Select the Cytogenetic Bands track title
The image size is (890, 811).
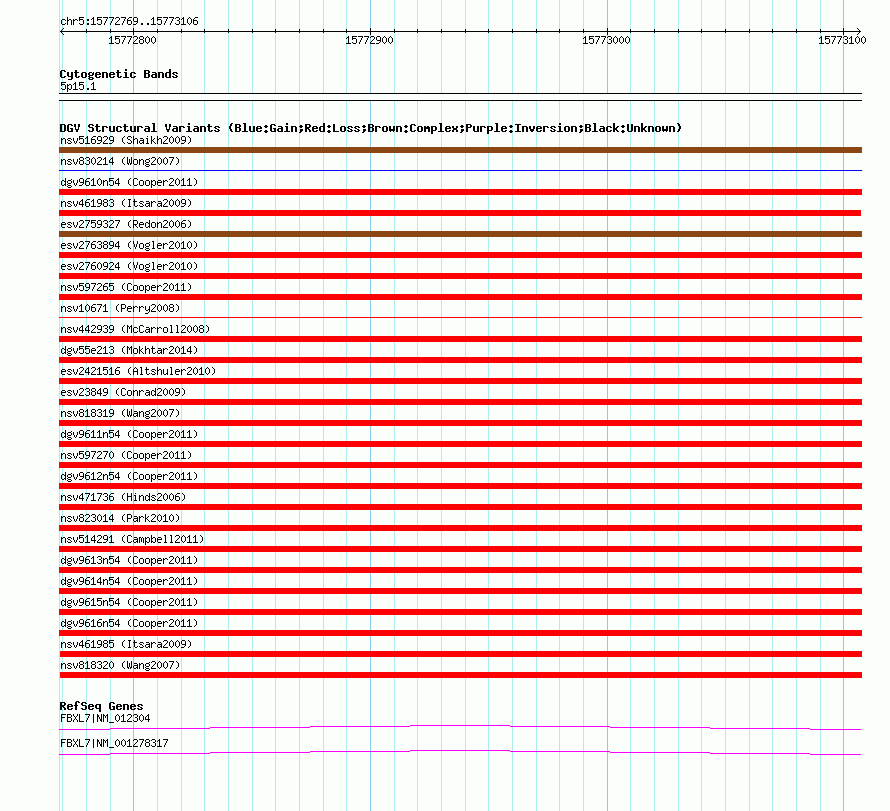coord(119,74)
